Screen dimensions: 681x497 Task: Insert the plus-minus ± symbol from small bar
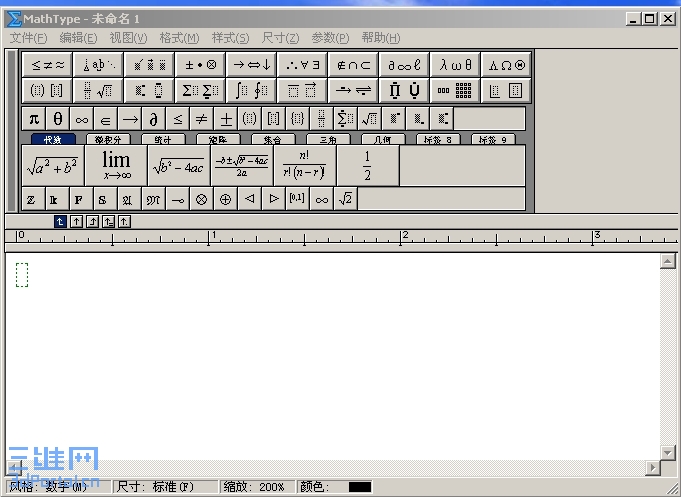[x=225, y=119]
